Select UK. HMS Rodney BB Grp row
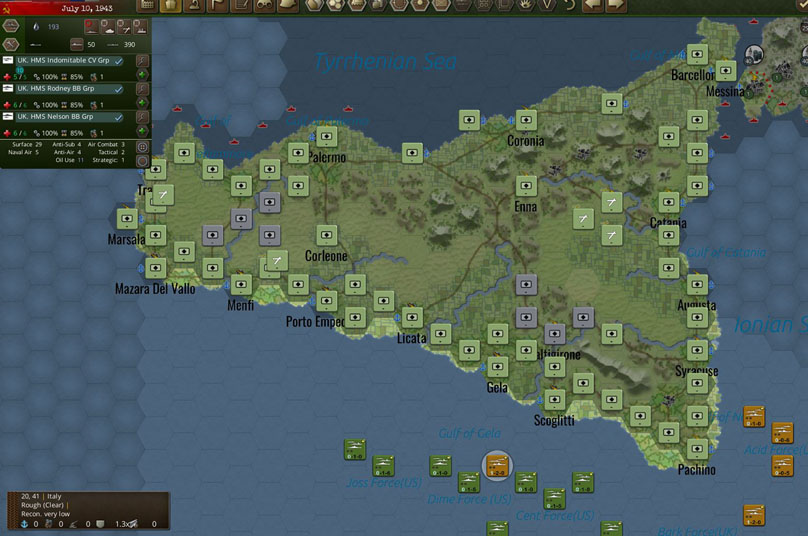Image resolution: width=808 pixels, height=536 pixels. 68,89
